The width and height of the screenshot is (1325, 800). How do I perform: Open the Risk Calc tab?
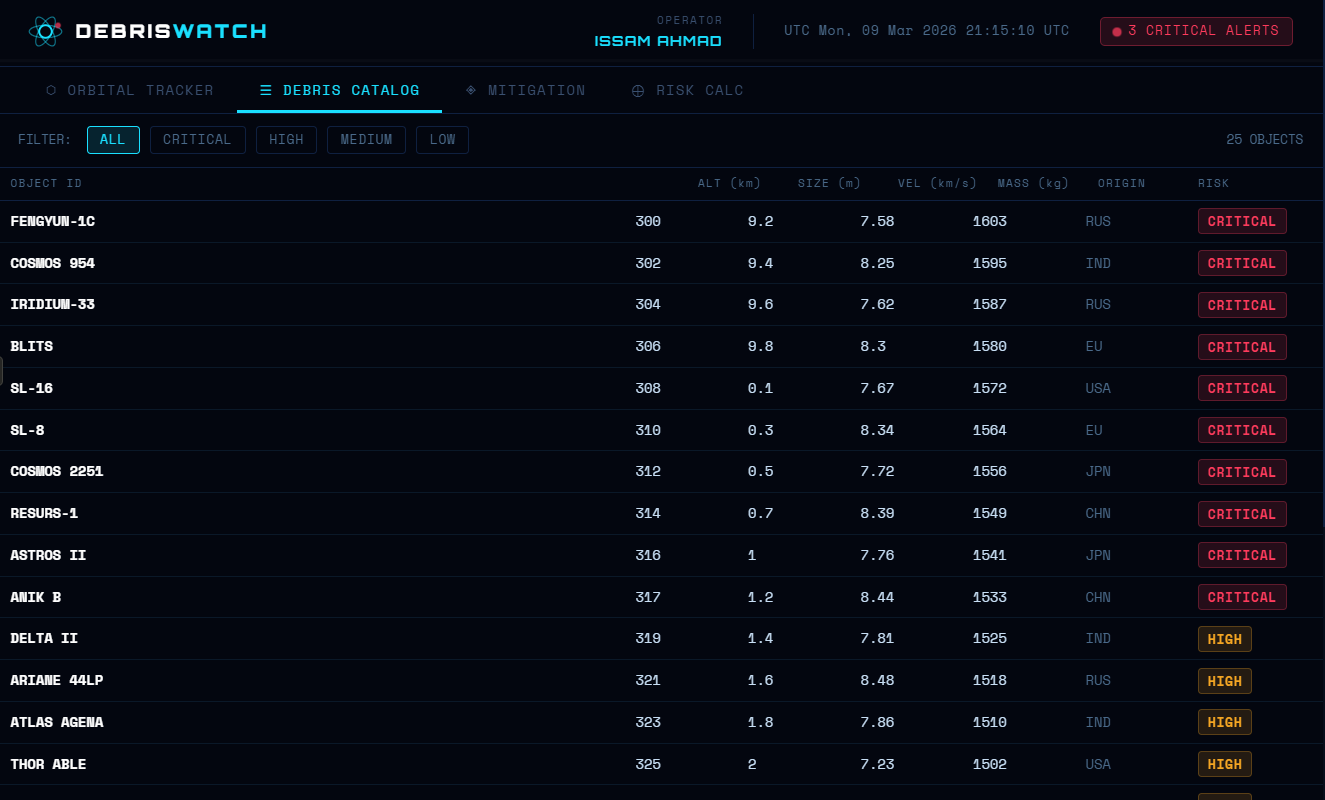pos(688,90)
